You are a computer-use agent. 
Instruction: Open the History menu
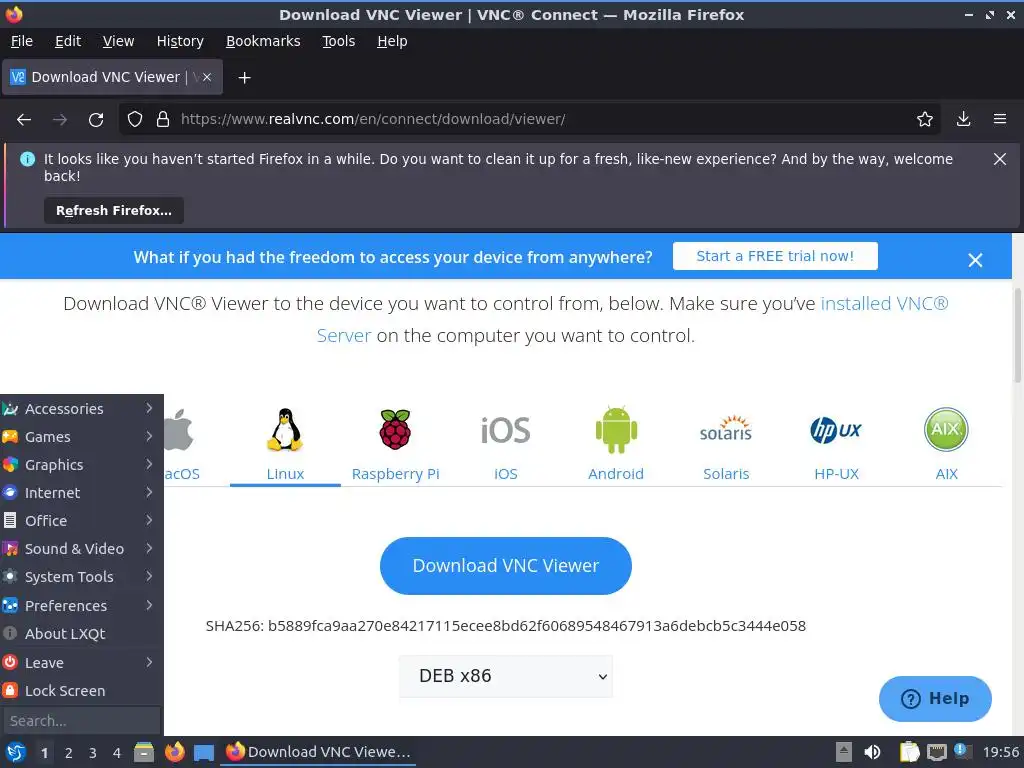pyautogui.click(x=180, y=41)
